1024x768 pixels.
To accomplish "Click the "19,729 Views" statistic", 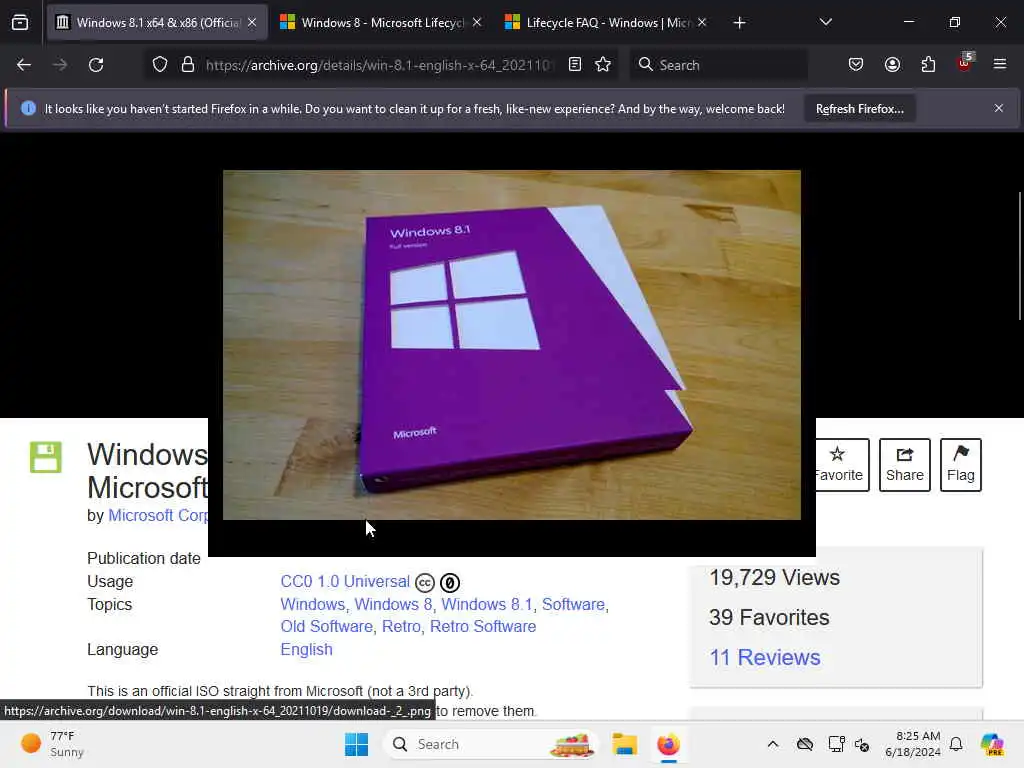I will pos(775,577).
